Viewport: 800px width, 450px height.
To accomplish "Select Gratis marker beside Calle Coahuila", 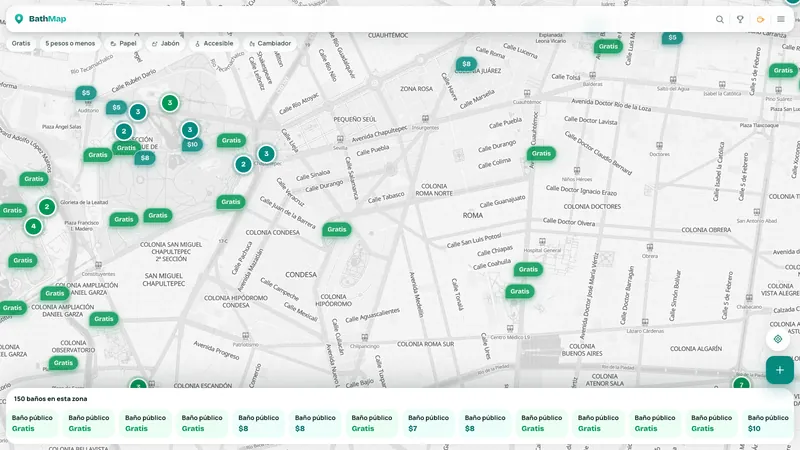I will 528,269.
